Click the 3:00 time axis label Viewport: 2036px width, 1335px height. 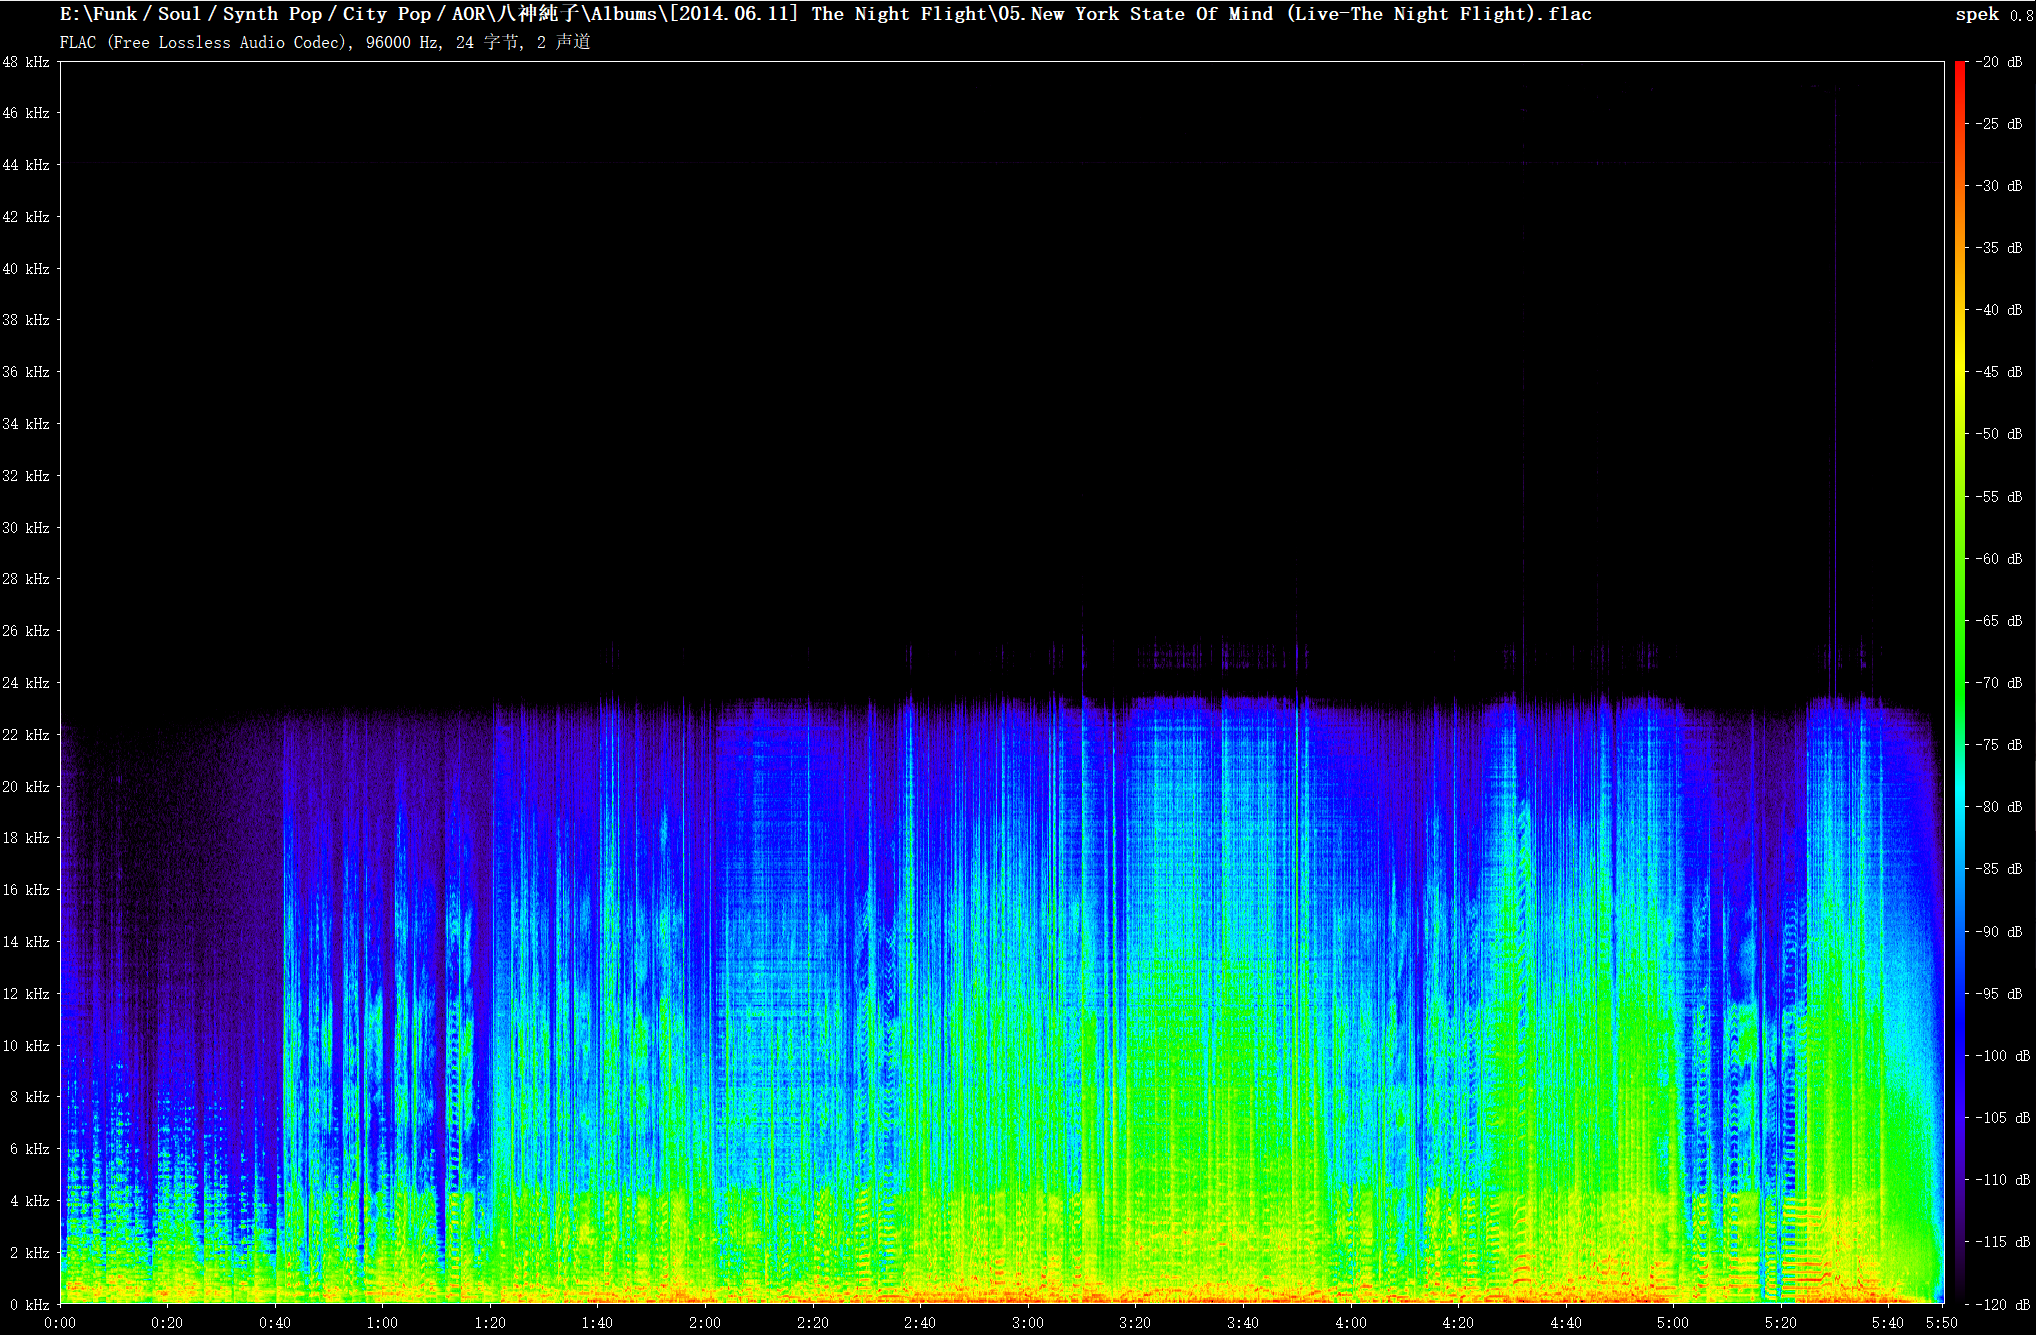1028,1323
